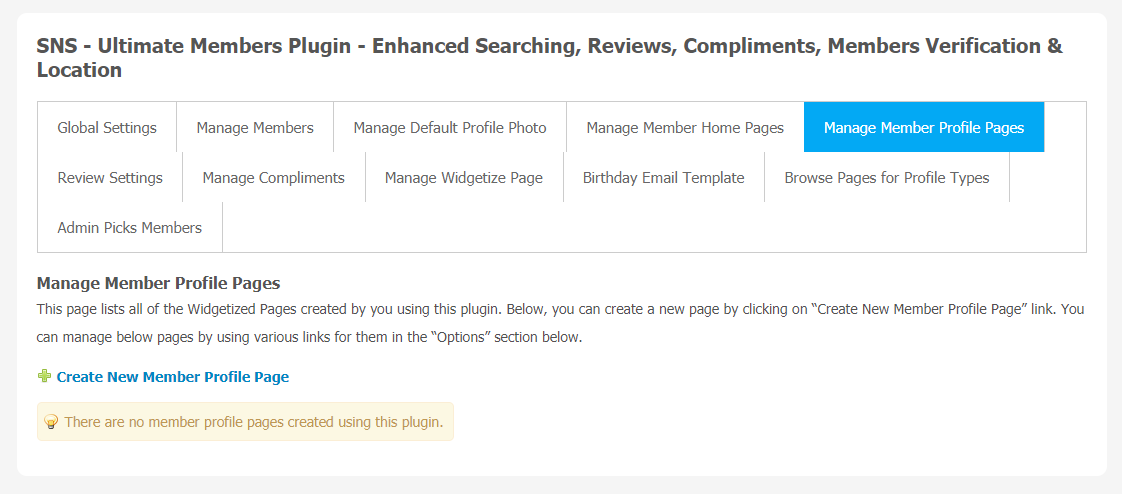Open the Global Settings tab
Screen dimensions: 1122x494
click(107, 127)
